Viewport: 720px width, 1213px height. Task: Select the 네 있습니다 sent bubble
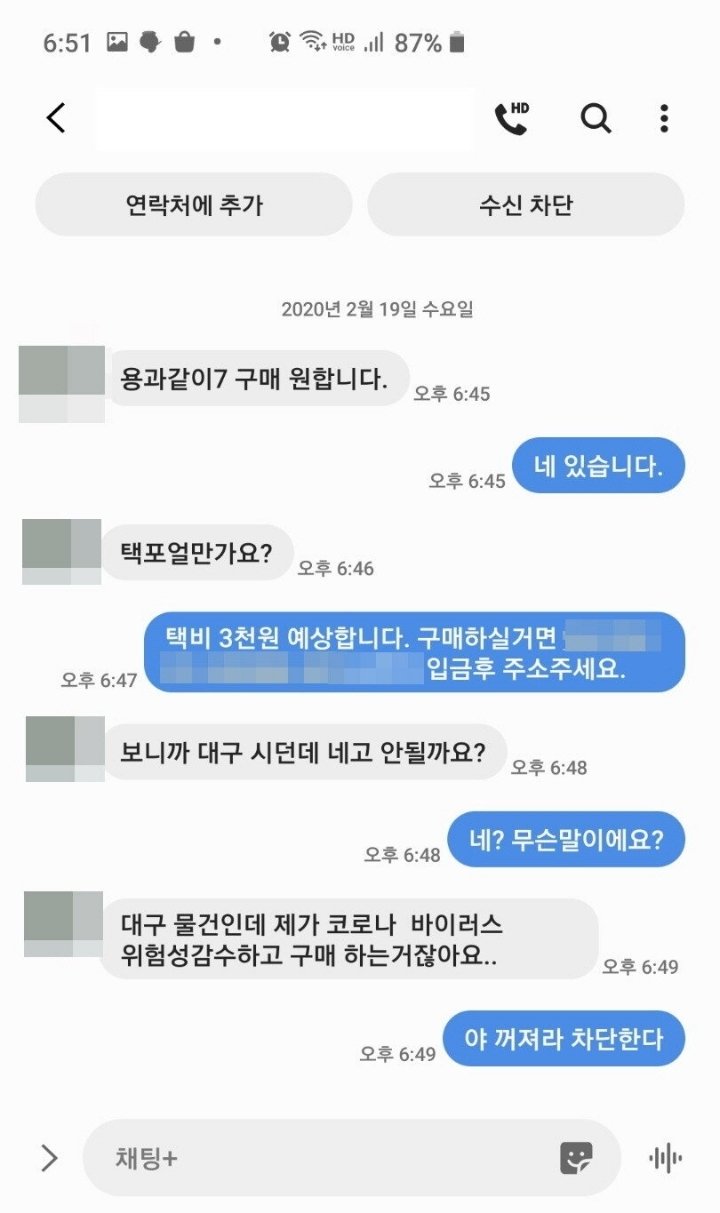(x=598, y=467)
